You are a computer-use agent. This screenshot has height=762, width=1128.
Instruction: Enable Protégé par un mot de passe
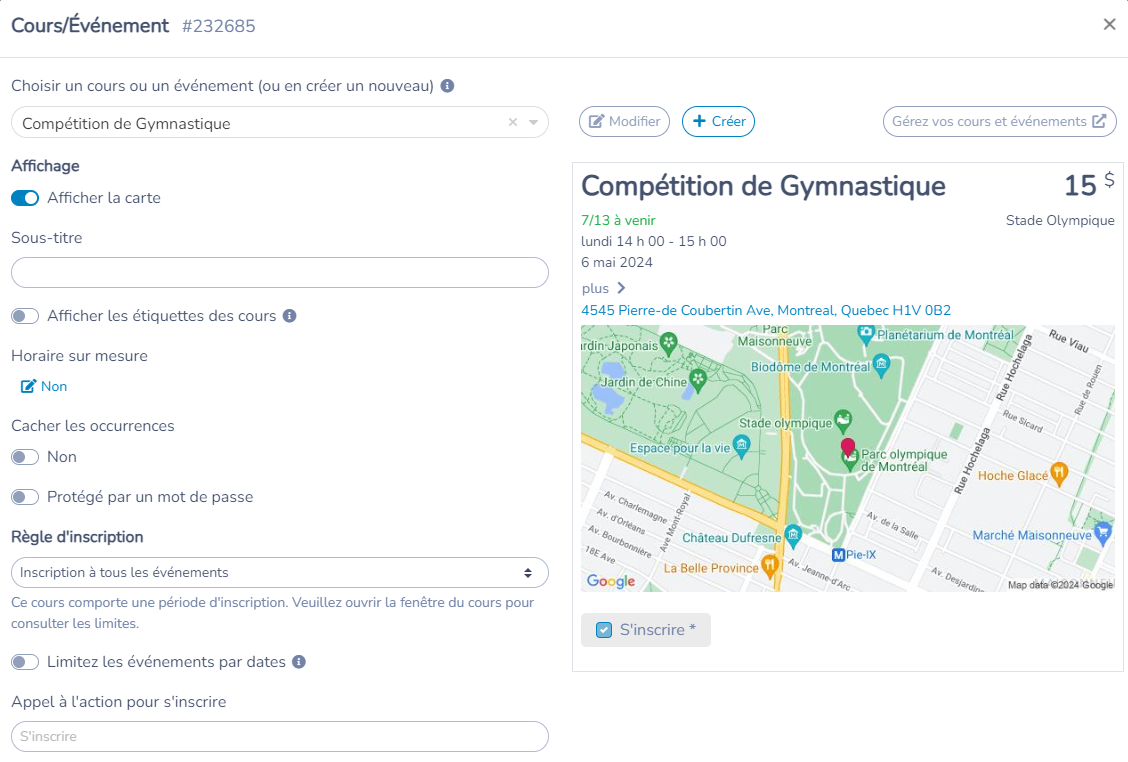(x=25, y=497)
